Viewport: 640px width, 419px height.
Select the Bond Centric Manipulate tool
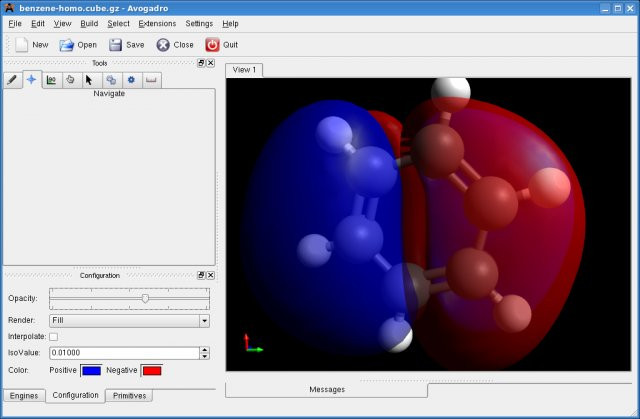[51, 80]
